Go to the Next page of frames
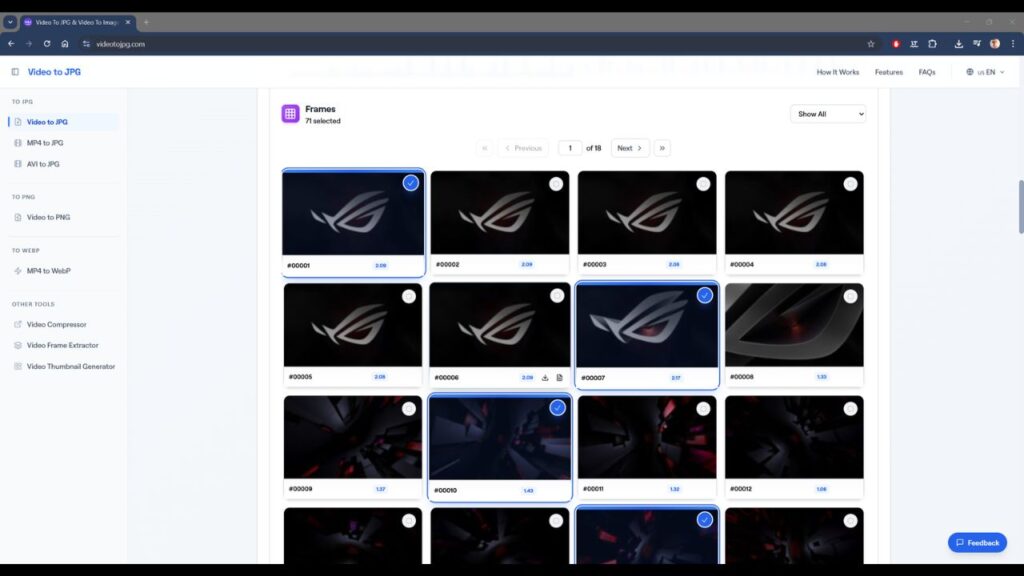Viewport: 1024px width, 576px height. coord(629,148)
